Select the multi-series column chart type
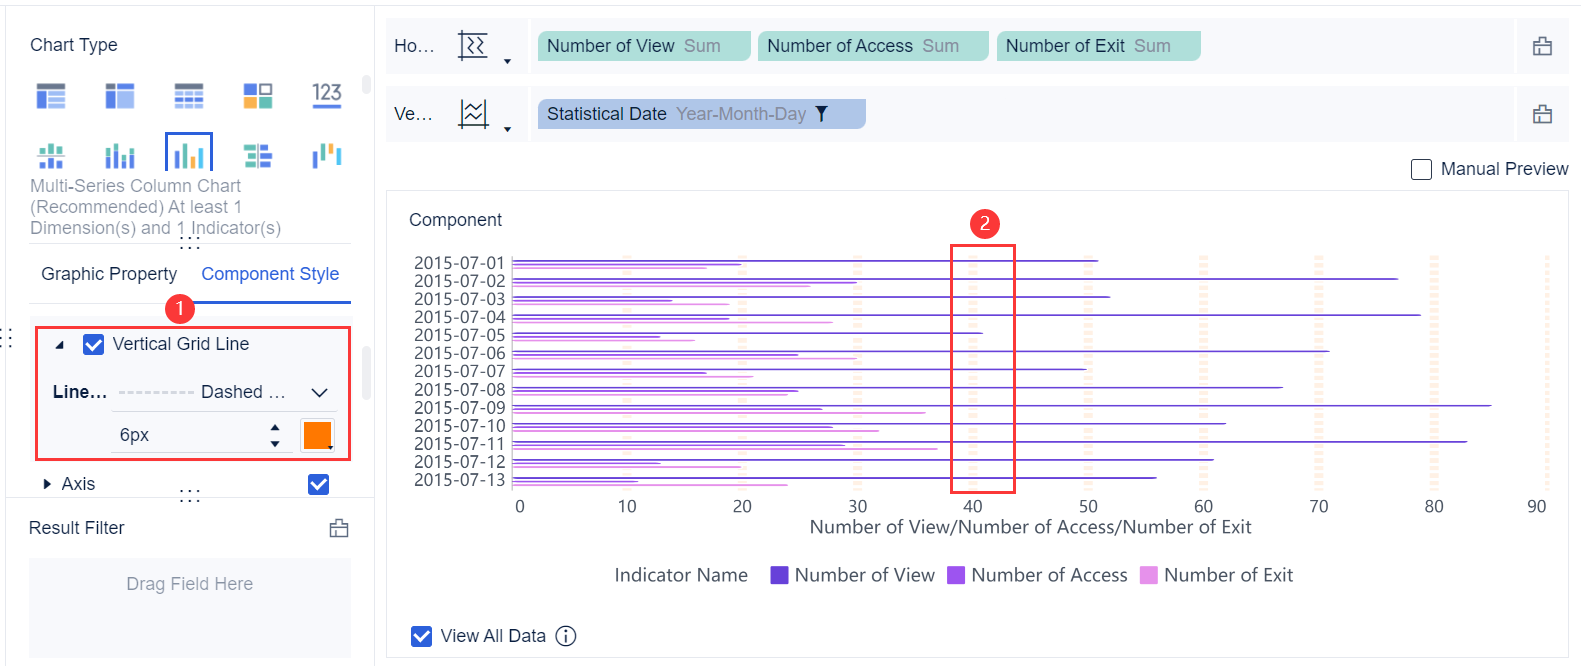 [189, 155]
